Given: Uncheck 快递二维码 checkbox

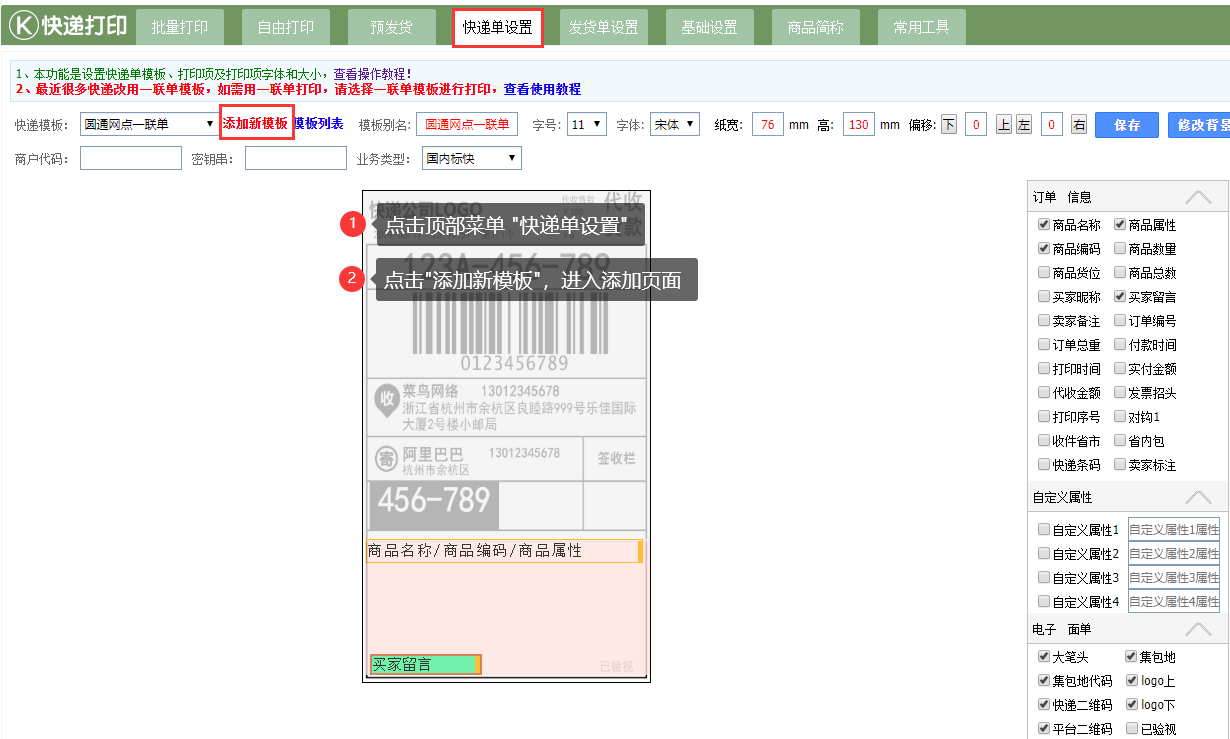Looking at the screenshot, I should tap(1044, 704).
